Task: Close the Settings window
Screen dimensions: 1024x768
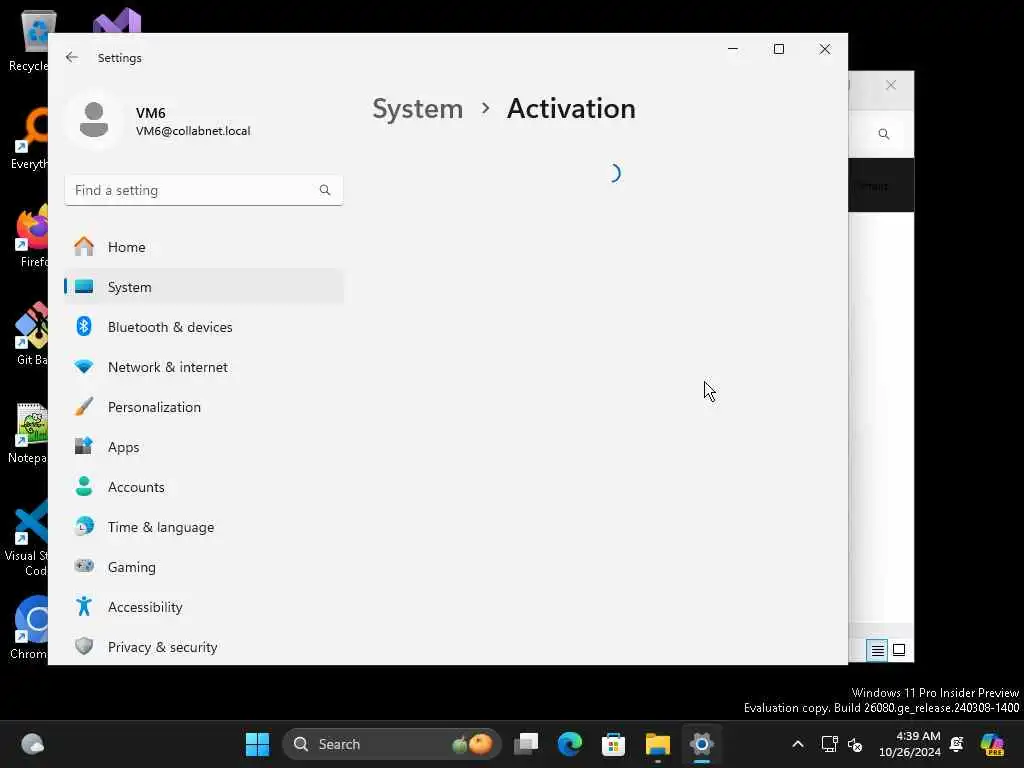Action: [825, 49]
